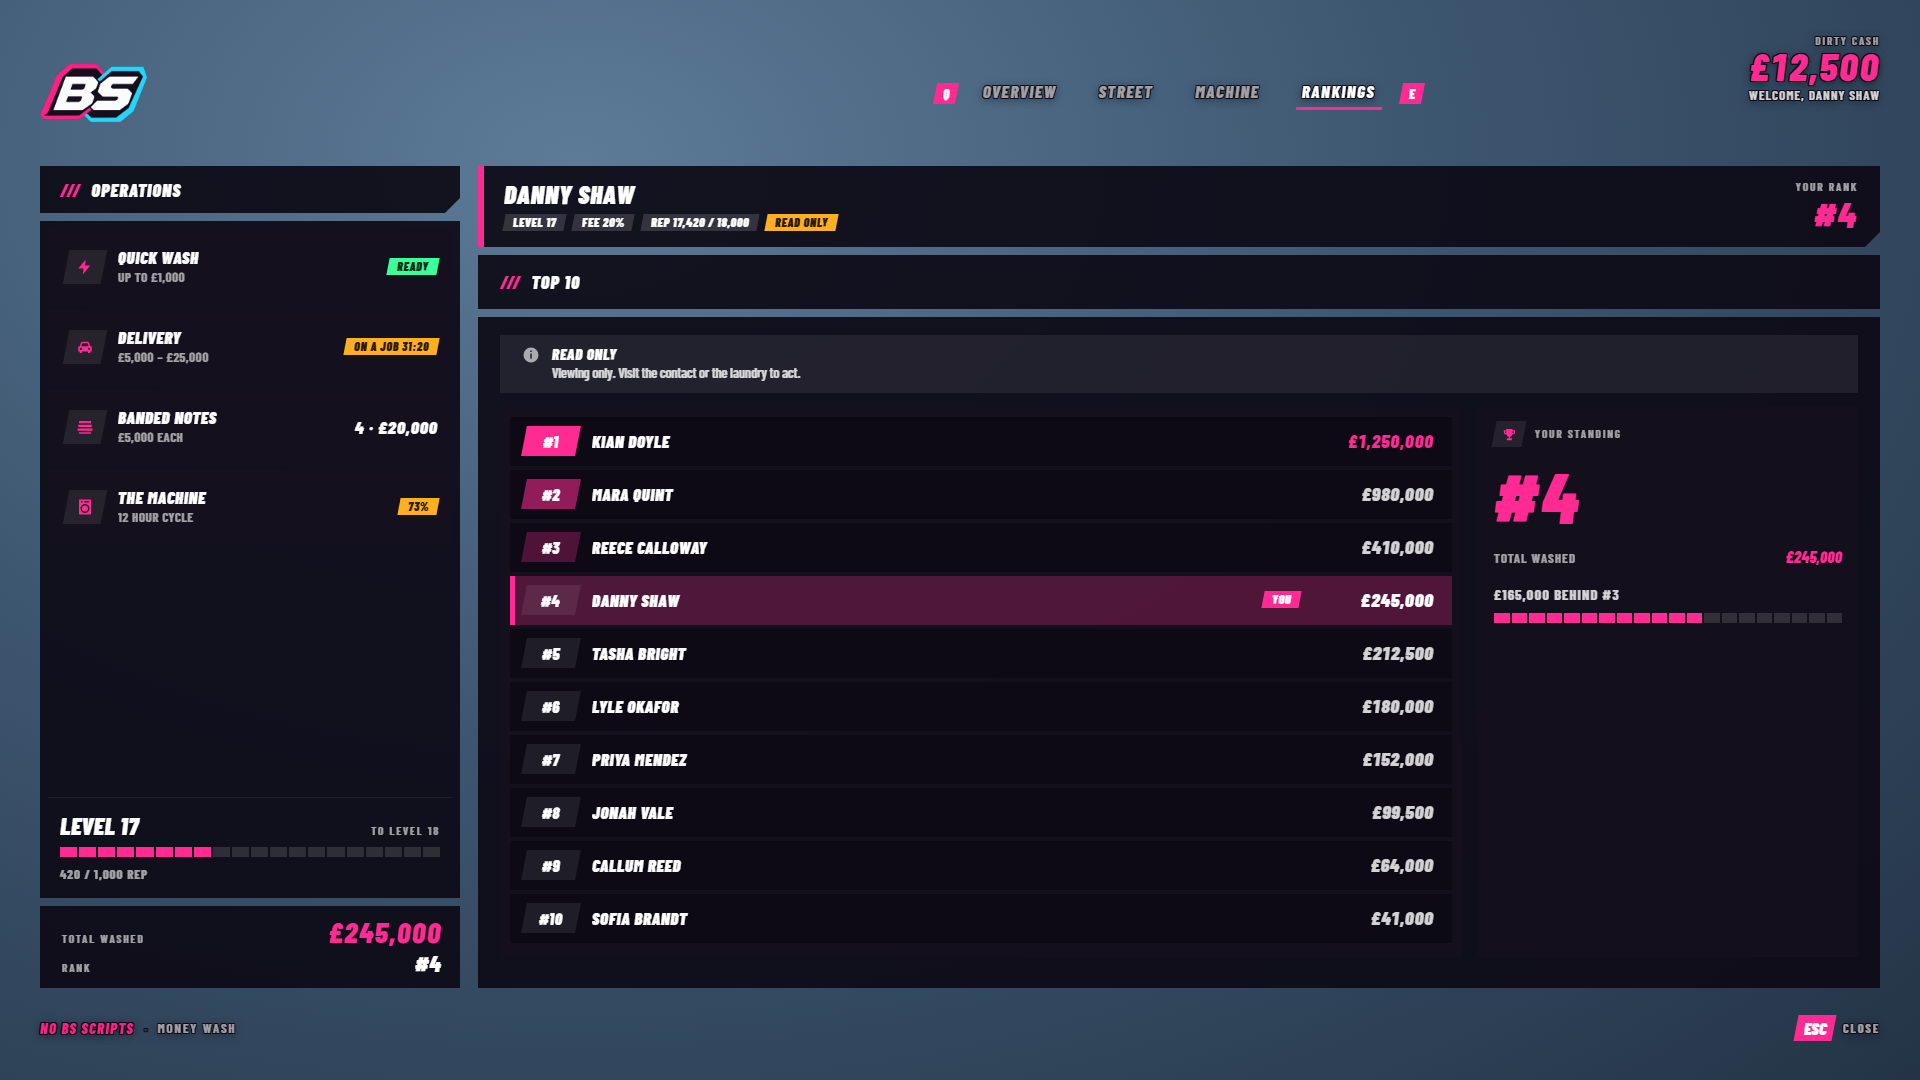Click the orange READ ONLY tag
This screenshot has height=1080, width=1920.
tap(801, 223)
